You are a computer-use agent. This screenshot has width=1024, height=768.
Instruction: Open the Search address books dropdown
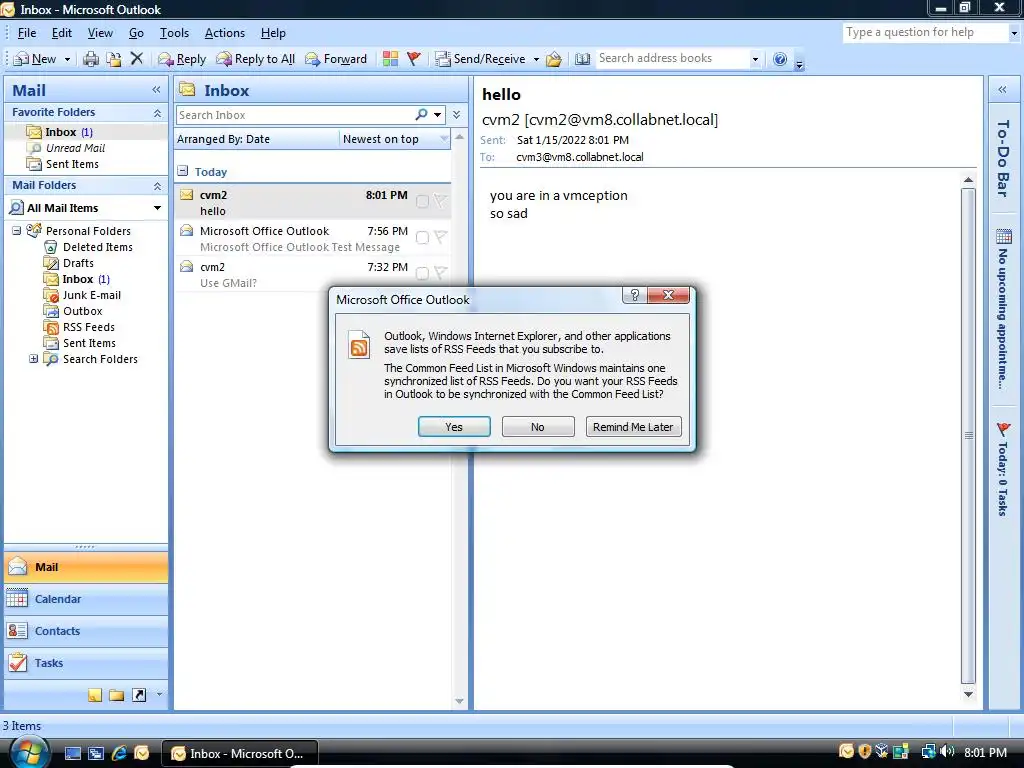coord(756,59)
